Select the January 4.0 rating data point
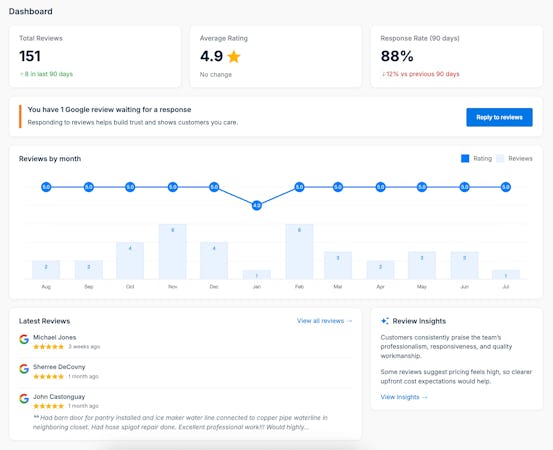The image size is (553, 450). pyautogui.click(x=257, y=205)
